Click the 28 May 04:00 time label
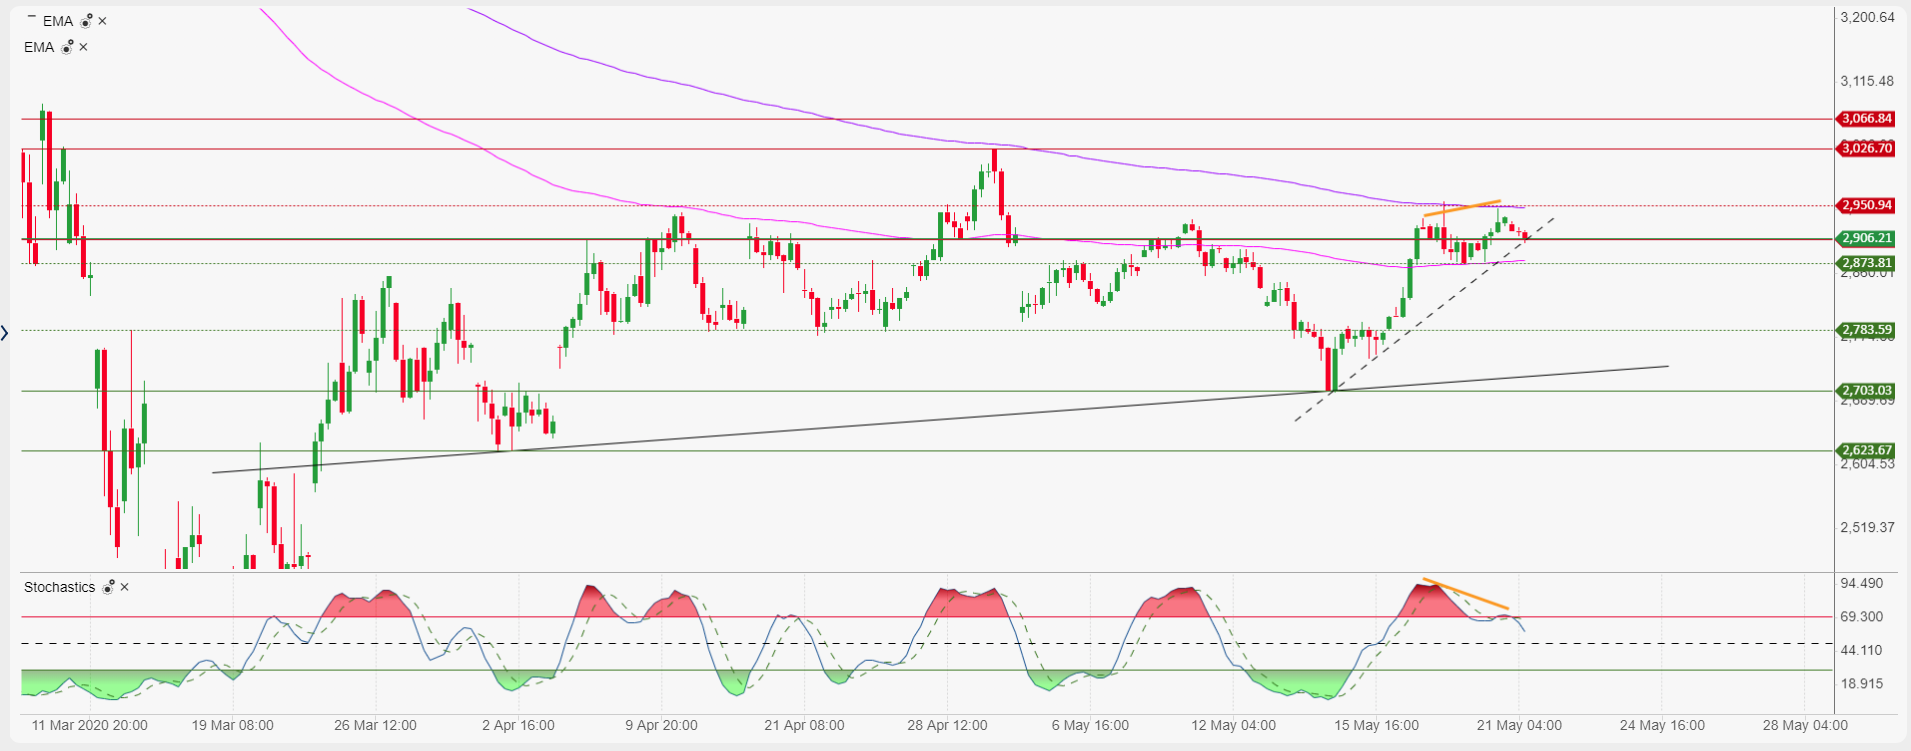Viewport: 1911px width, 751px height. (1805, 725)
